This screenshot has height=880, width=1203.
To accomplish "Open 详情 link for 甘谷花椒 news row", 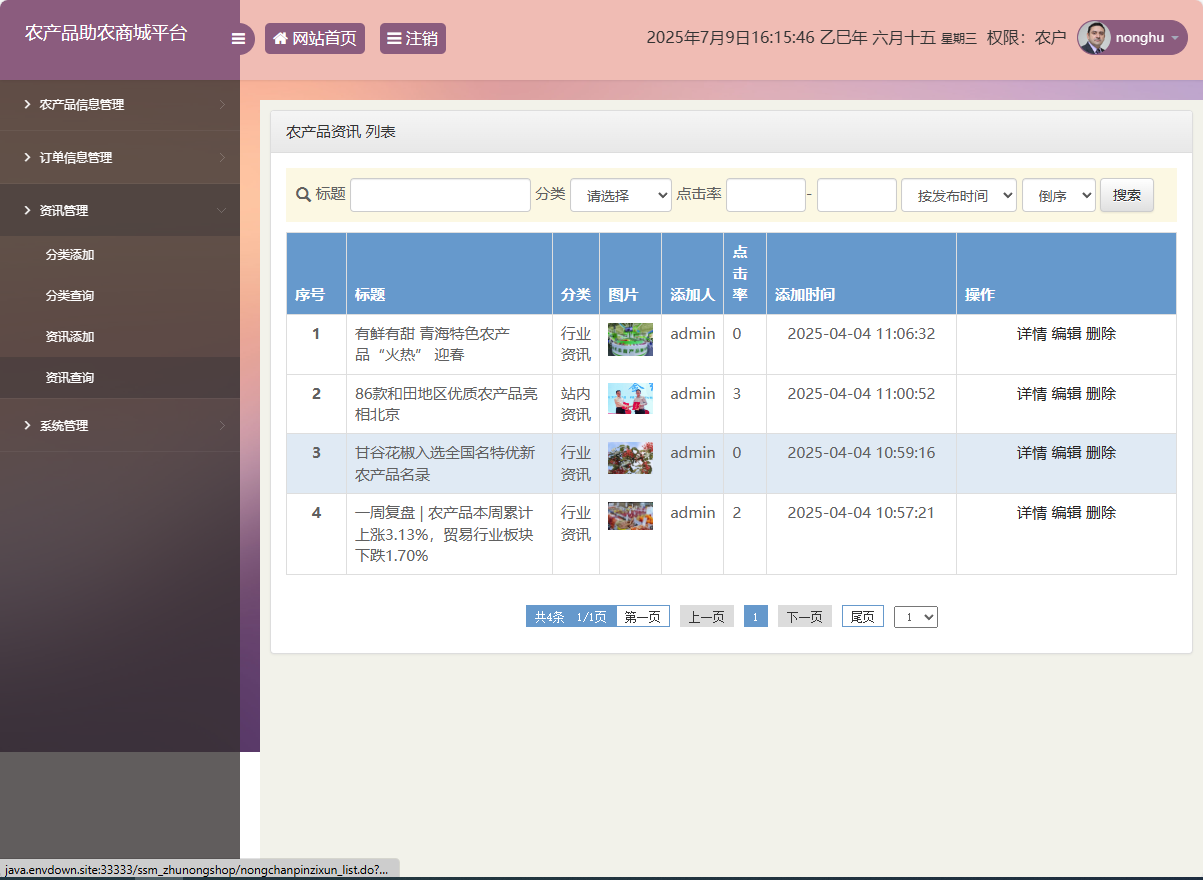I will pyautogui.click(x=1031, y=452).
